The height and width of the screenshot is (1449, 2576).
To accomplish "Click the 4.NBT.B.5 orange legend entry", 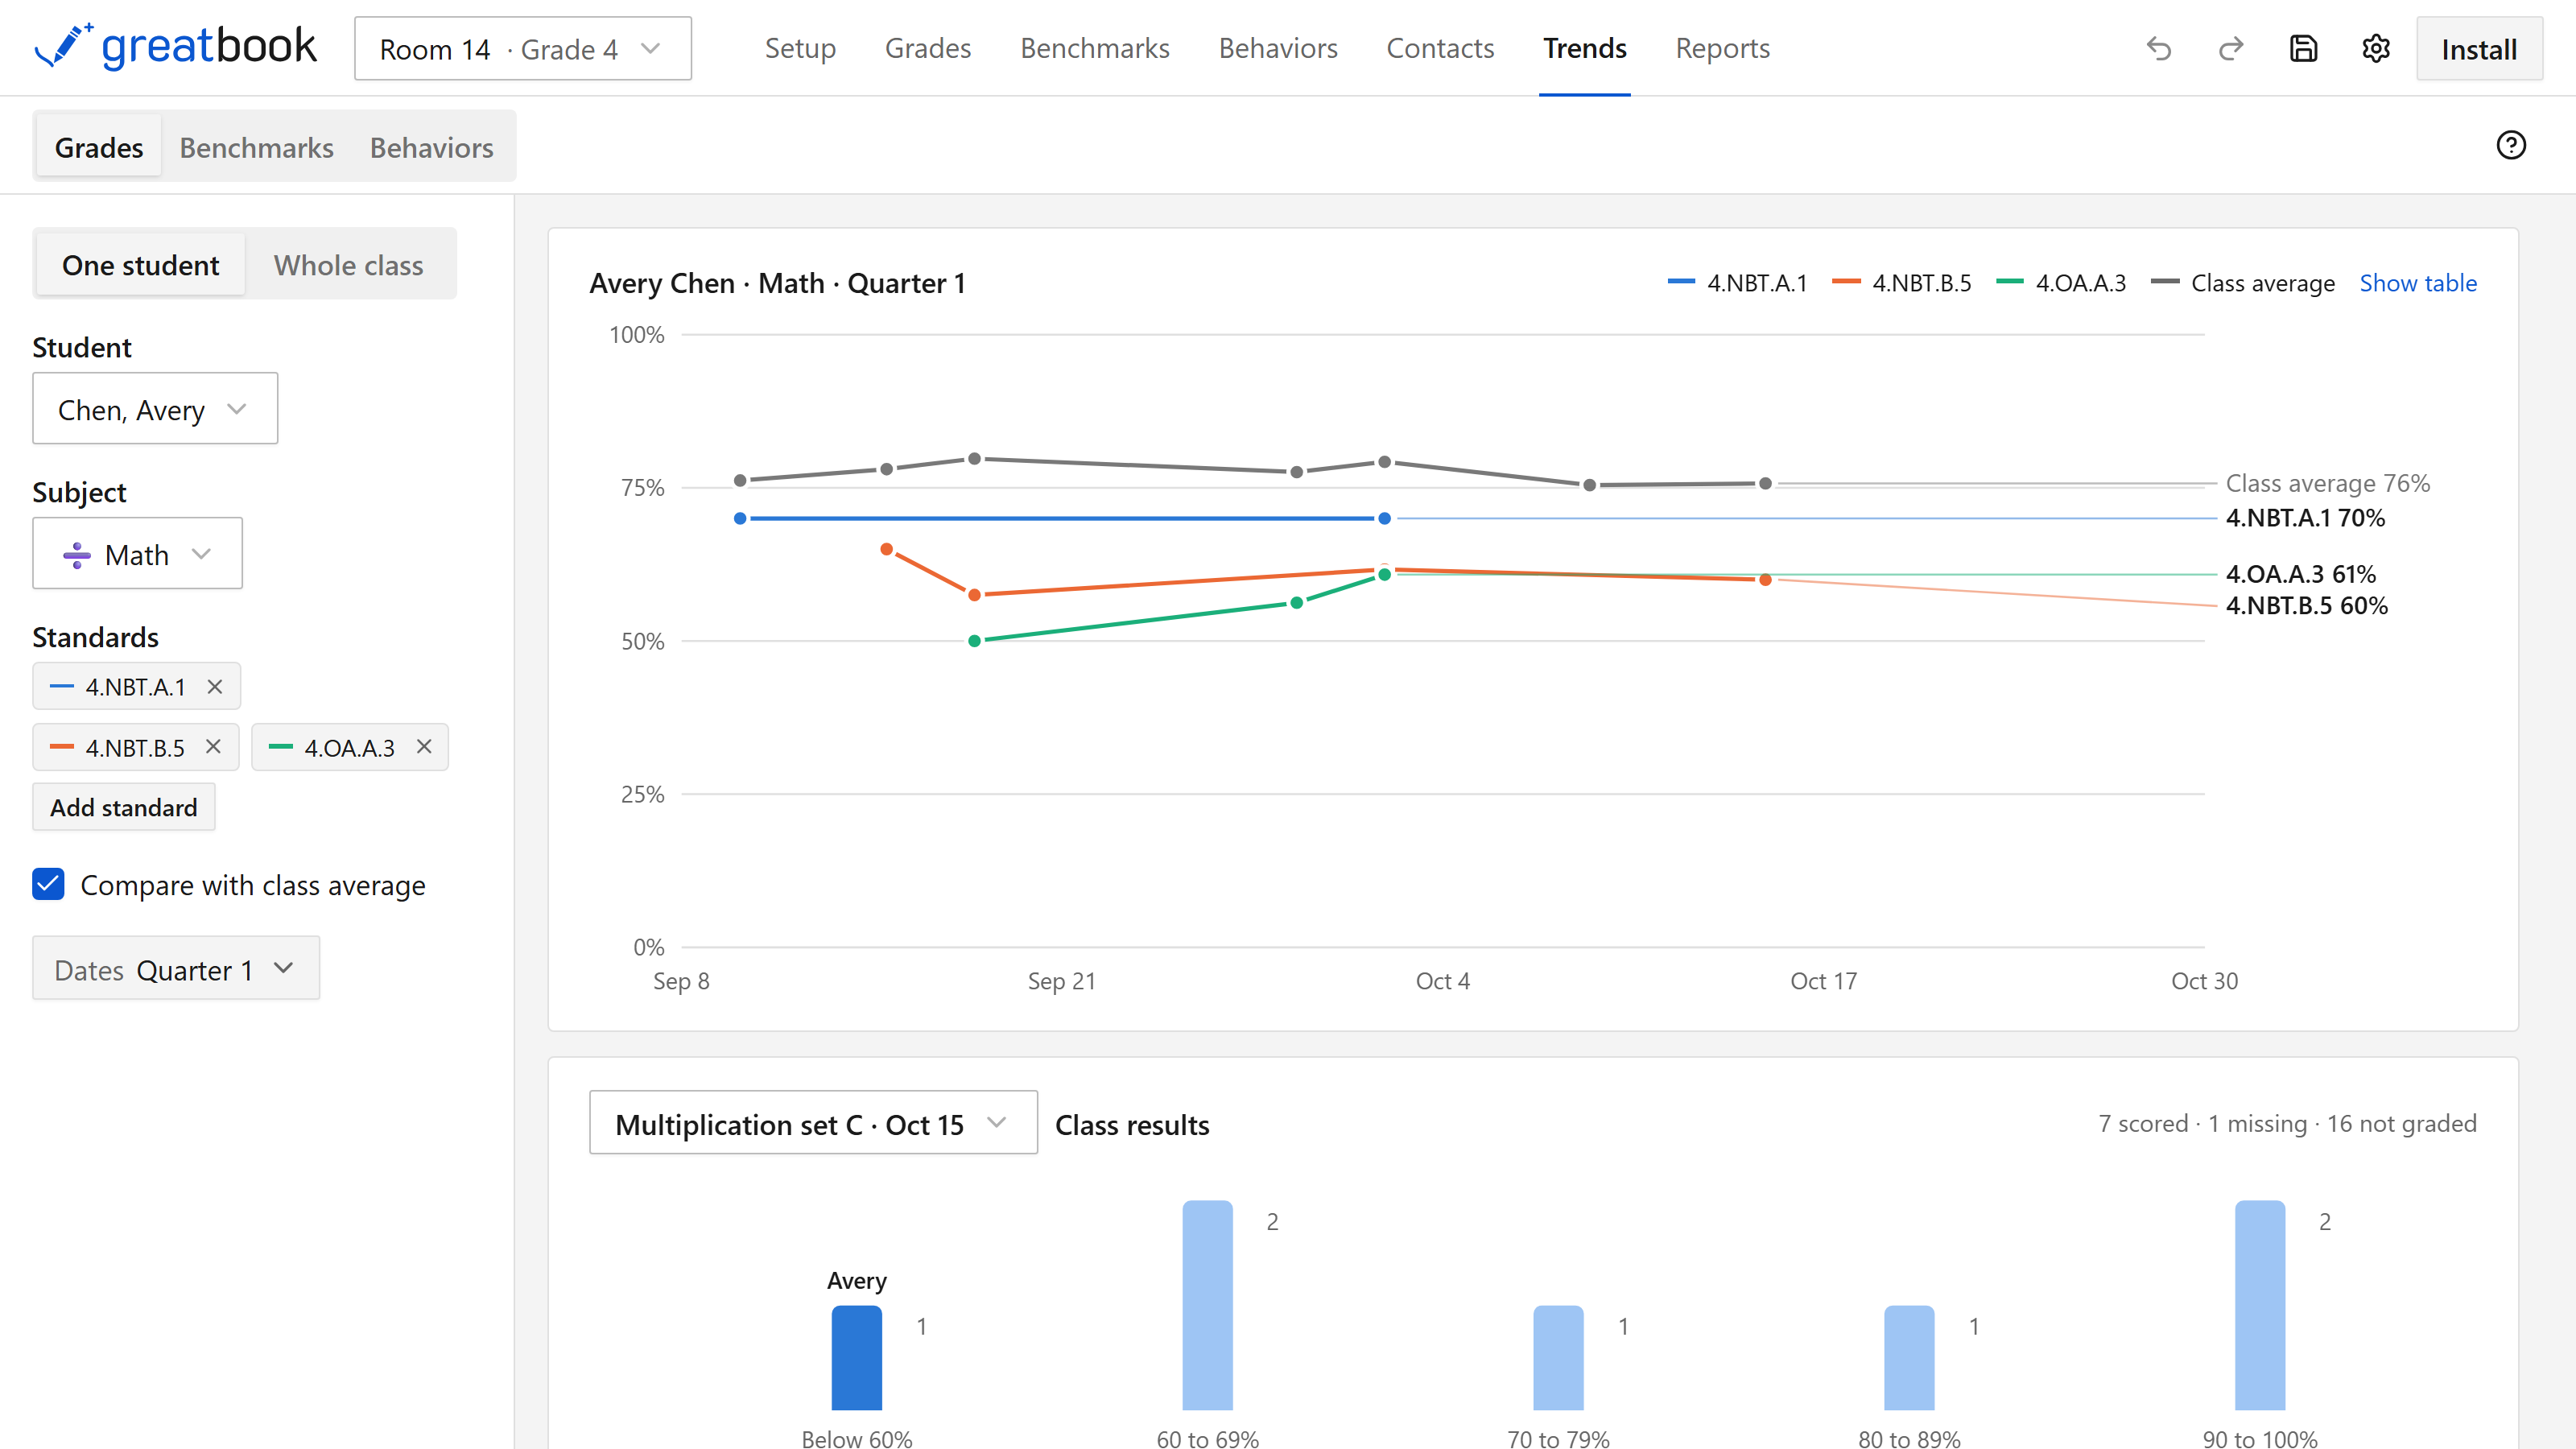I will point(1901,283).
